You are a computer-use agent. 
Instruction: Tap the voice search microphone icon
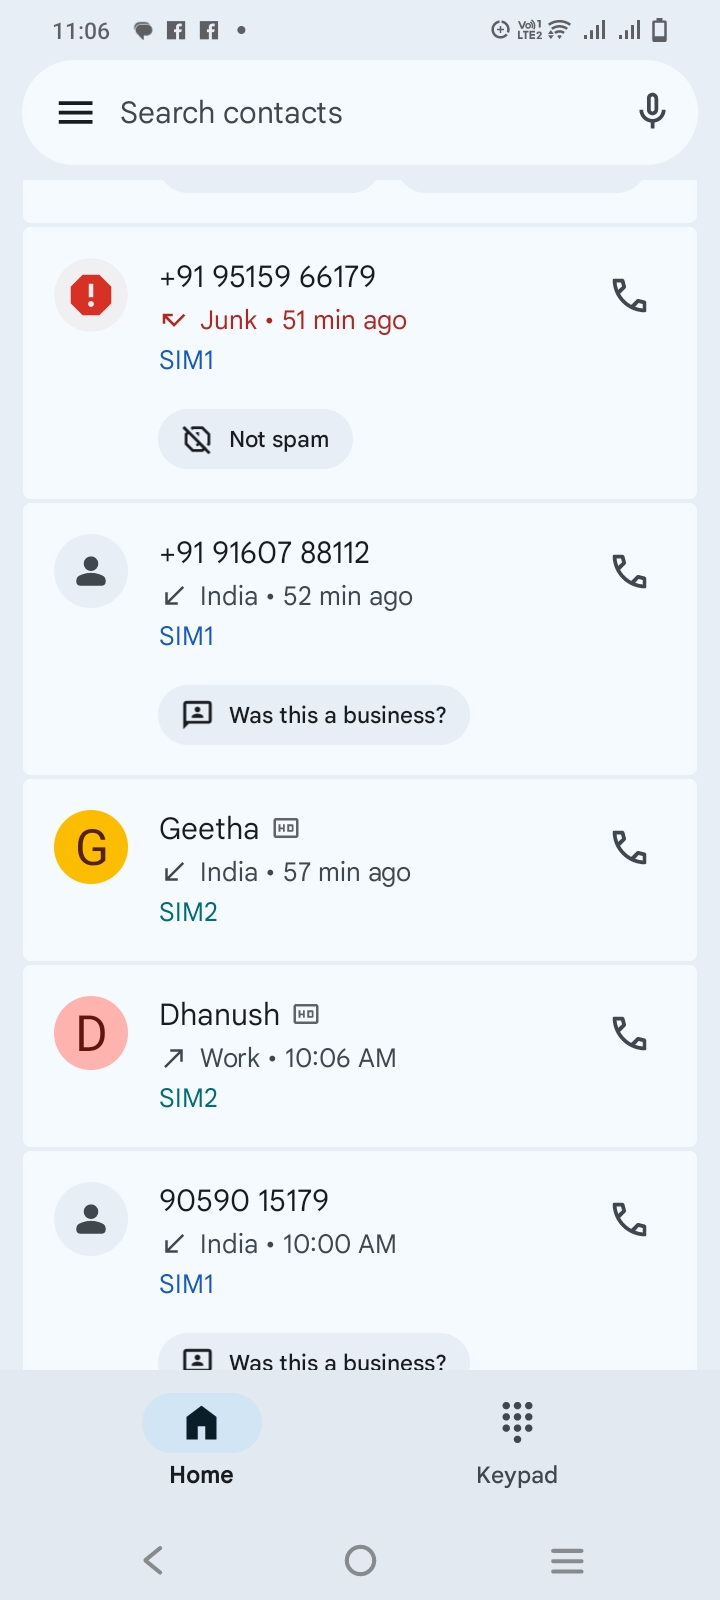coord(652,112)
